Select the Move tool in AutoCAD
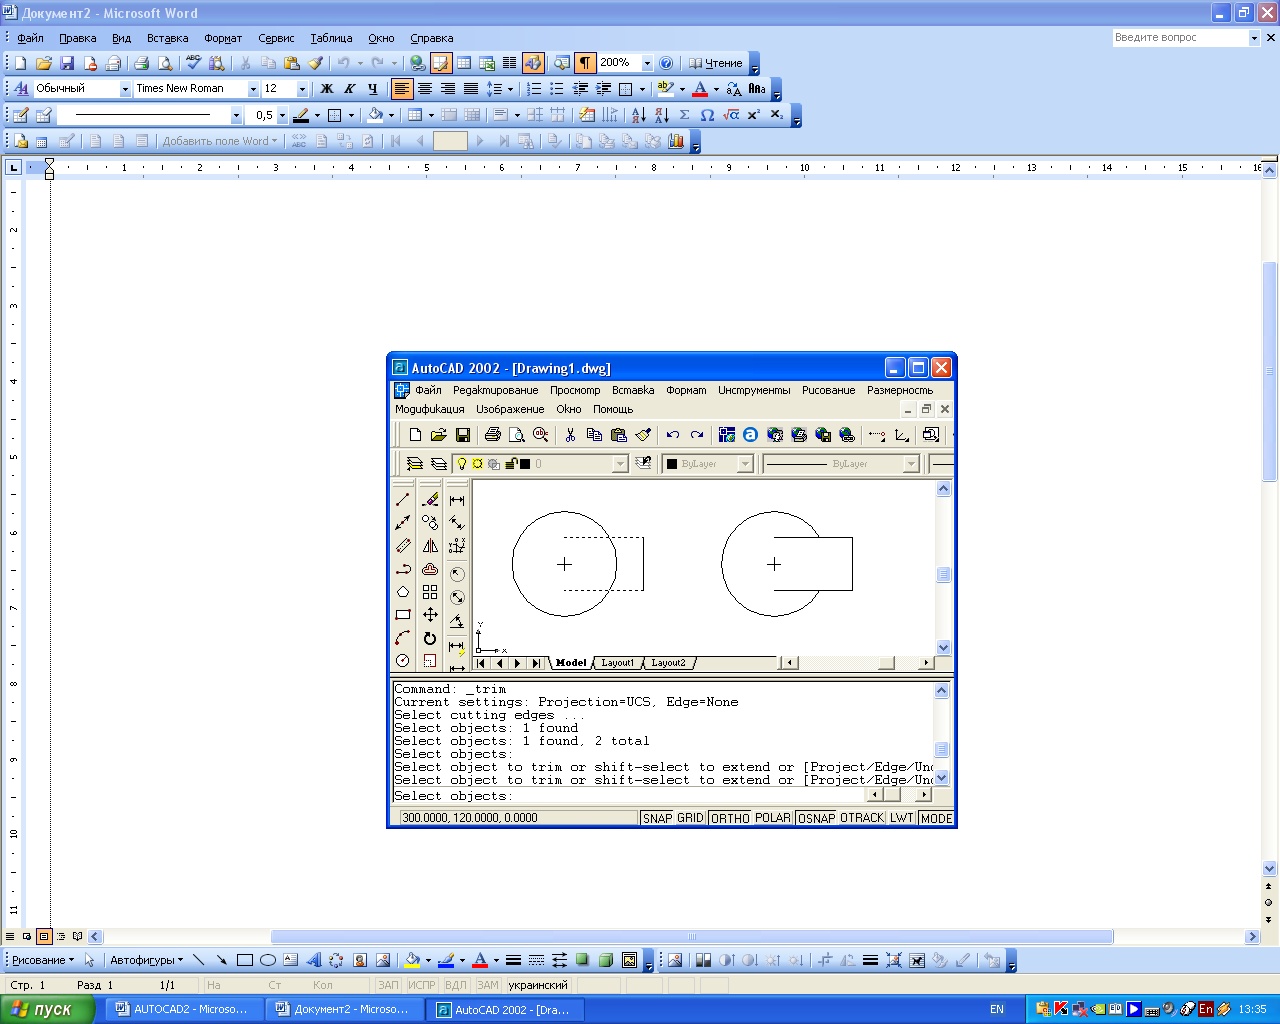This screenshot has width=1280, height=1024. tap(430, 615)
